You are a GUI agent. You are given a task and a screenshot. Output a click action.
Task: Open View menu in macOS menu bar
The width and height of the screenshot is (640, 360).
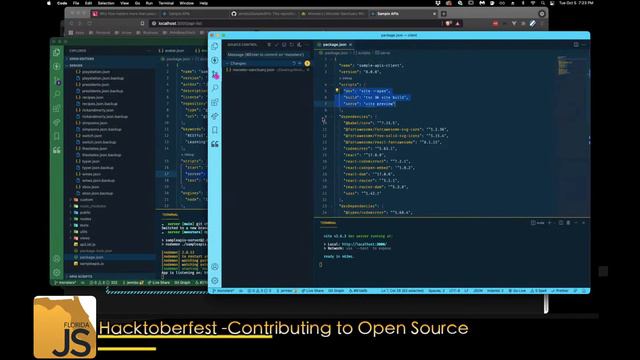(124, 3)
